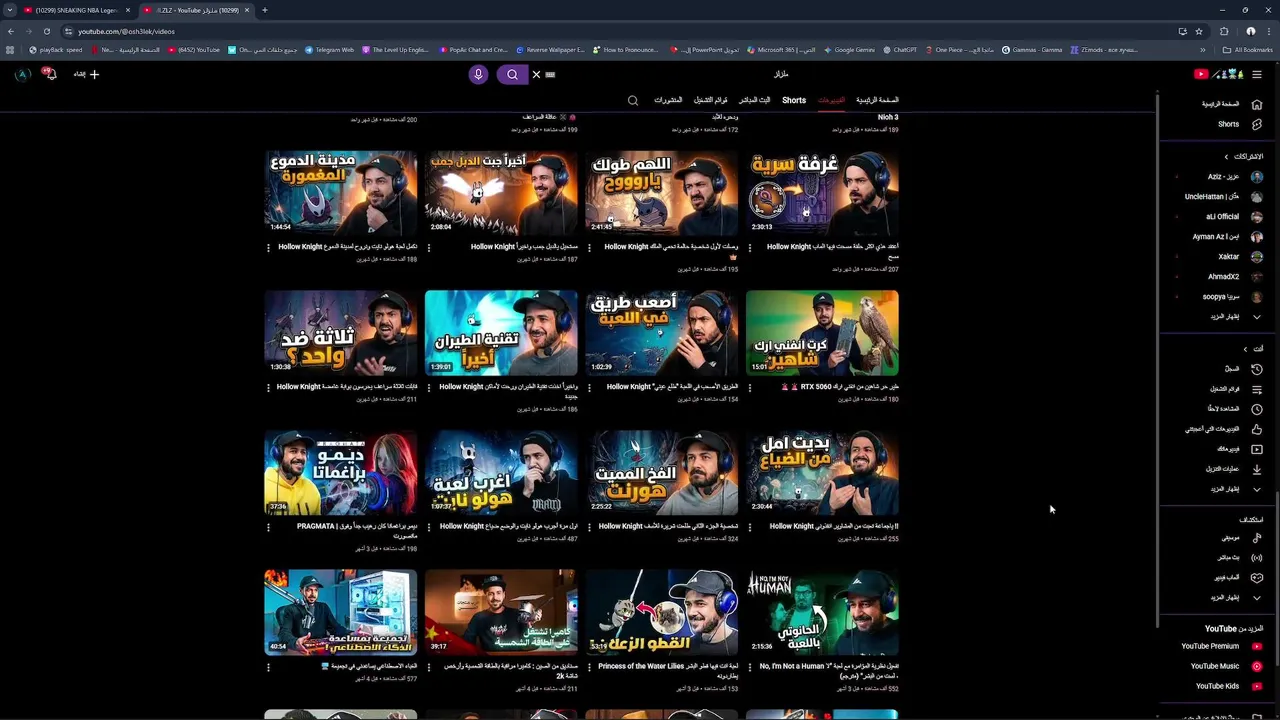The image size is (1280, 720).
Task: Open the UncleHattan subscription channel
Action: (x=1220, y=197)
